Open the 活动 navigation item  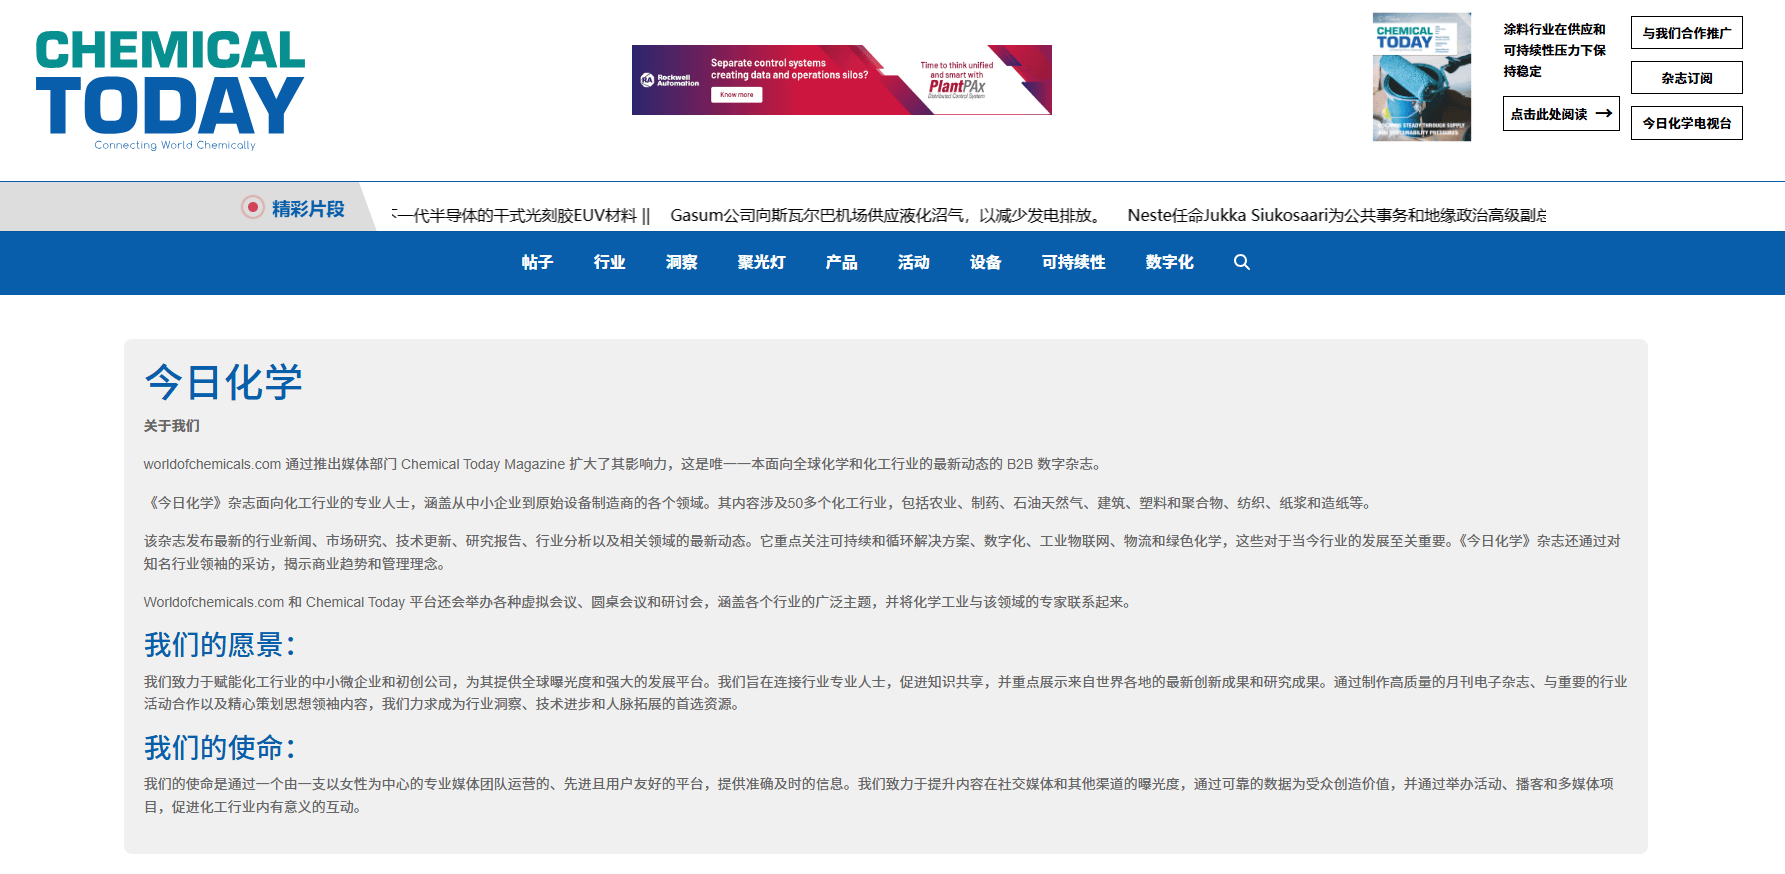913,262
